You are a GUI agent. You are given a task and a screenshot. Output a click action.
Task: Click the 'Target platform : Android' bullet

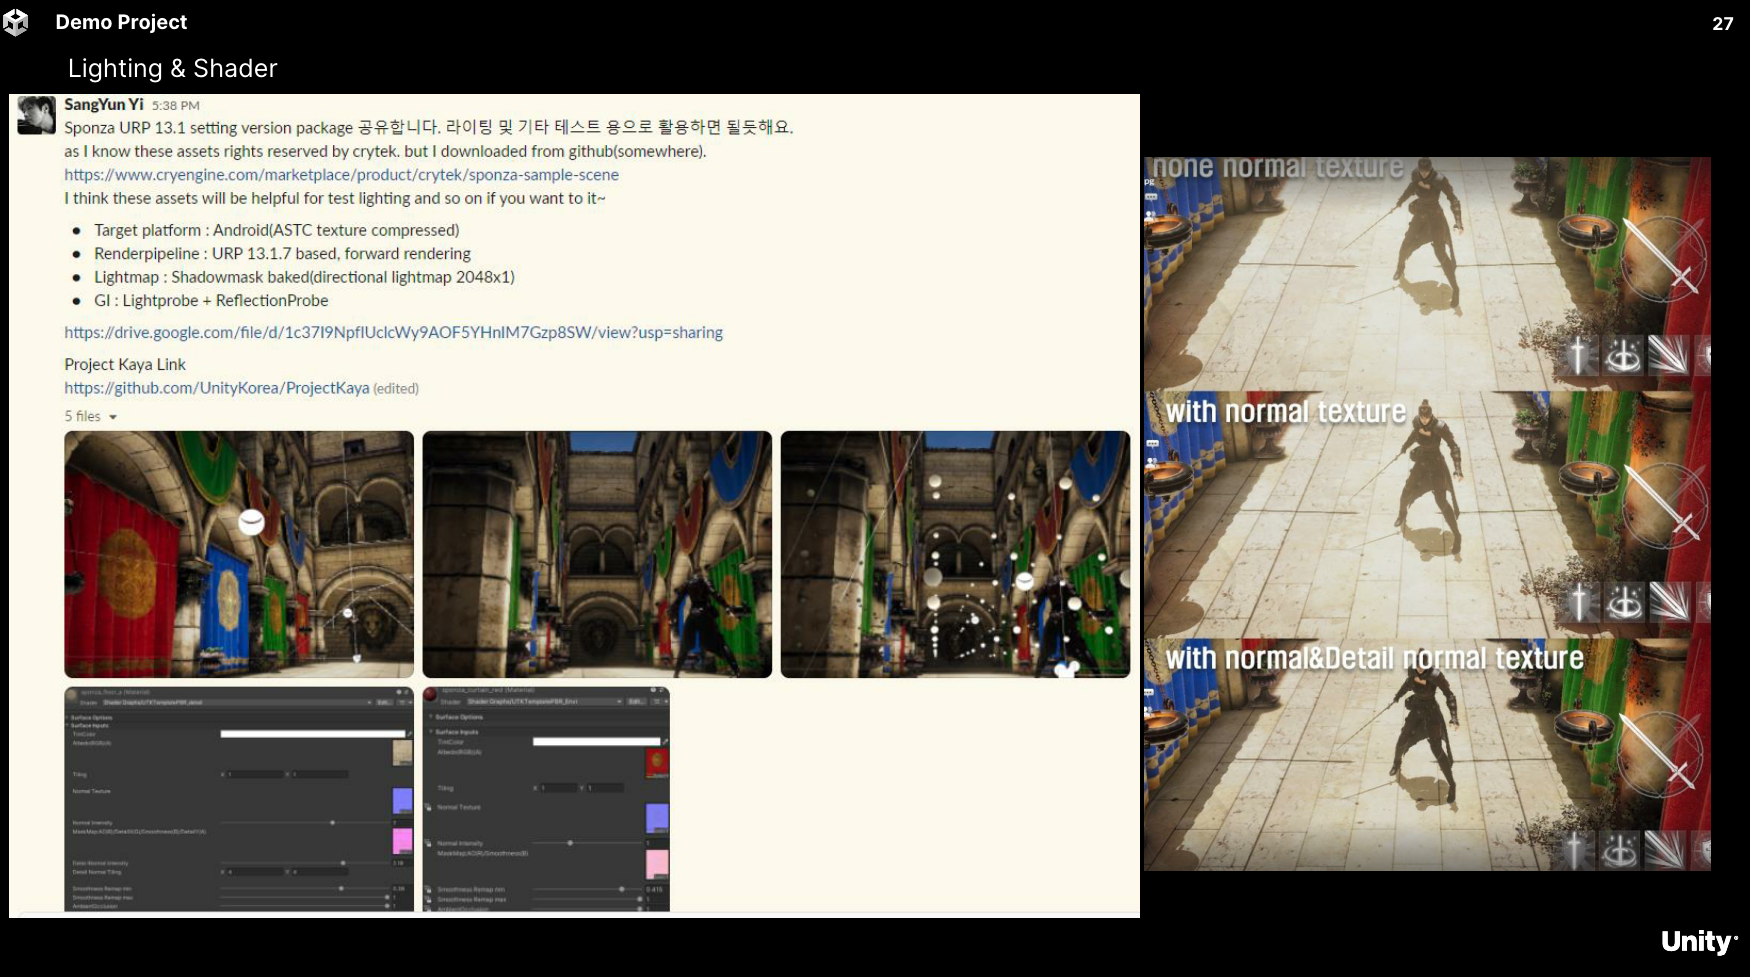point(277,230)
